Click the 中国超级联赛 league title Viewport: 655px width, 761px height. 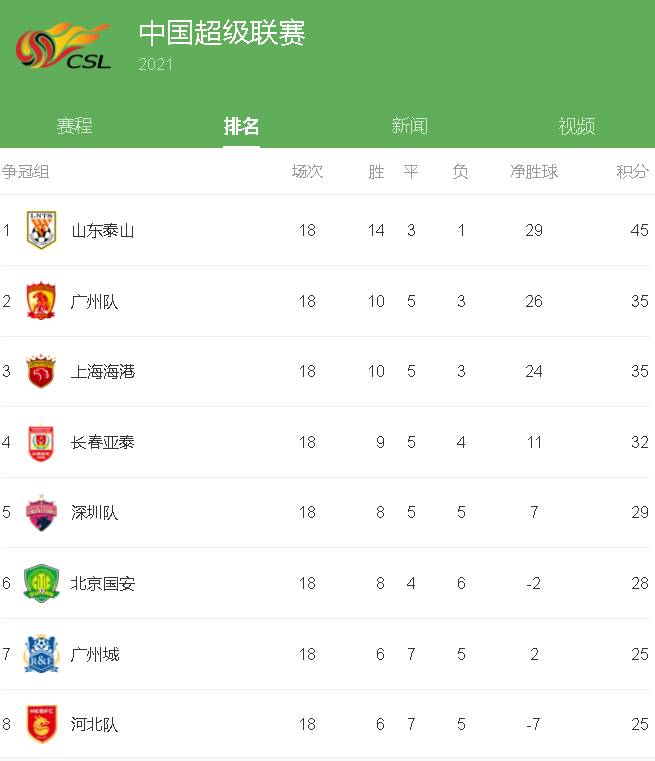click(x=222, y=33)
